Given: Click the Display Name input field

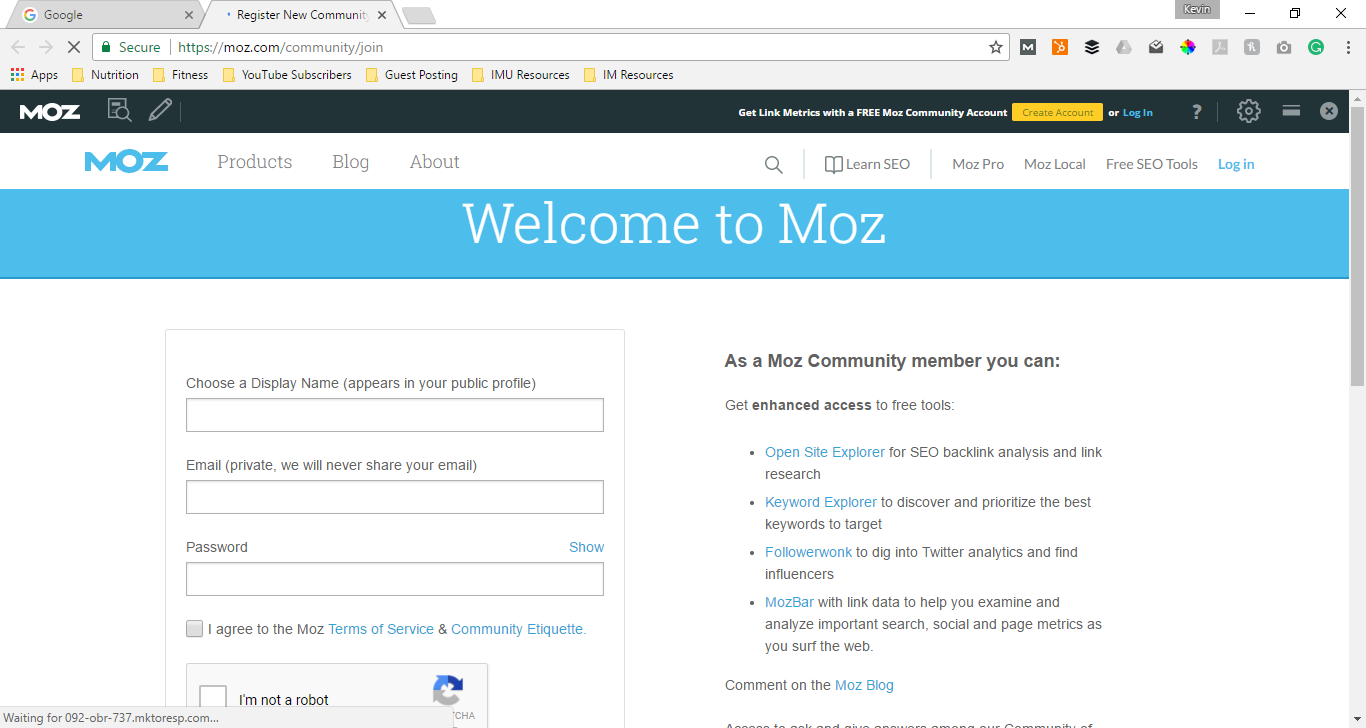Looking at the screenshot, I should pyautogui.click(x=395, y=415).
